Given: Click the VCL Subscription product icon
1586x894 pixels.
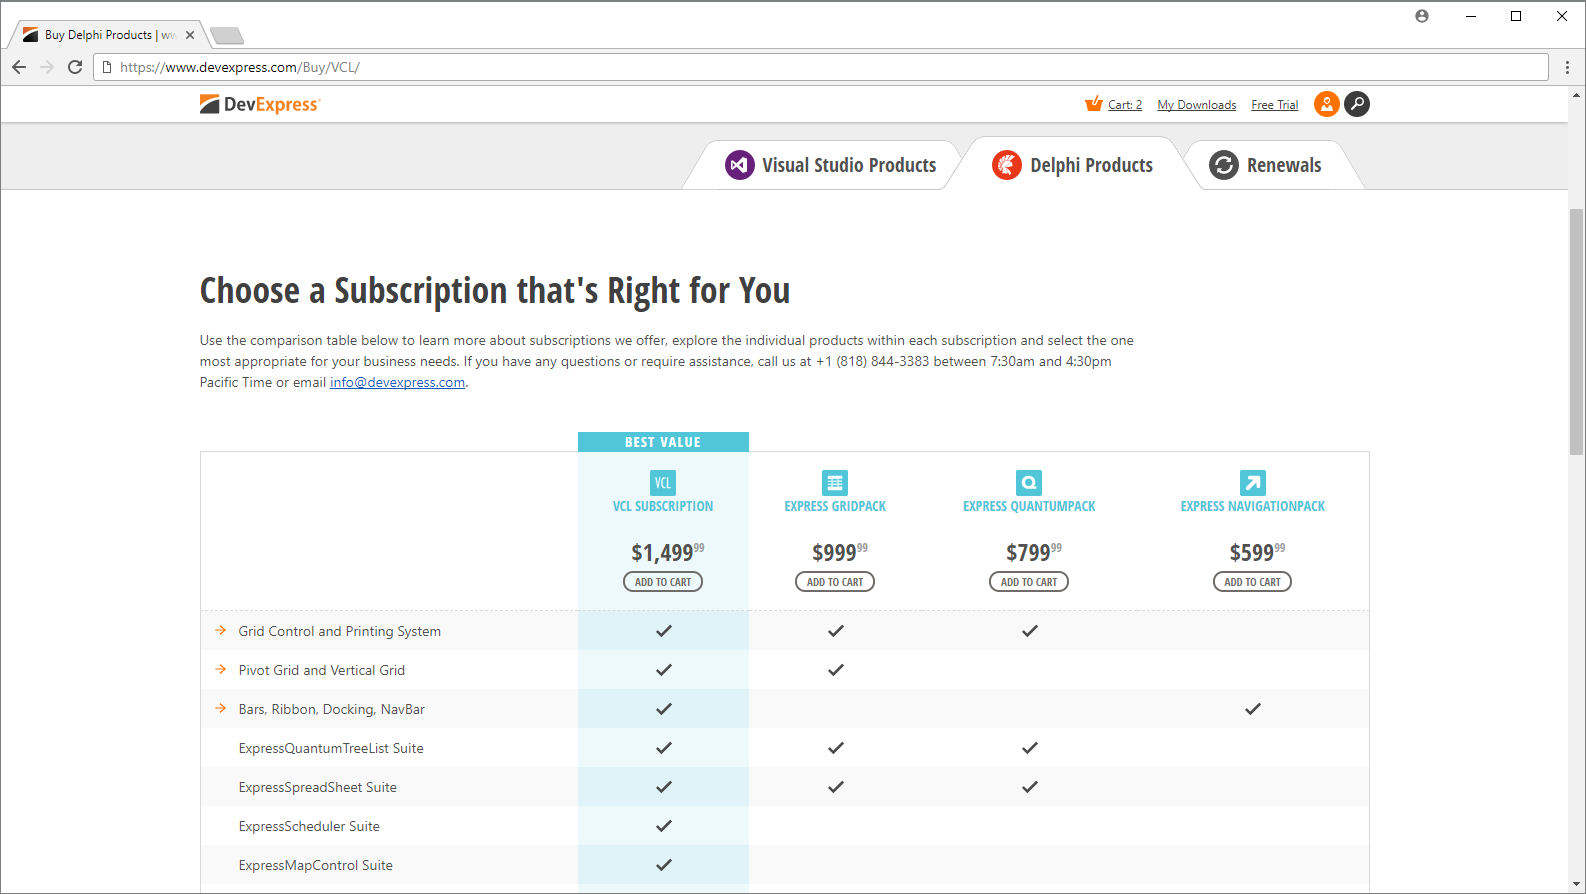Looking at the screenshot, I should (663, 483).
